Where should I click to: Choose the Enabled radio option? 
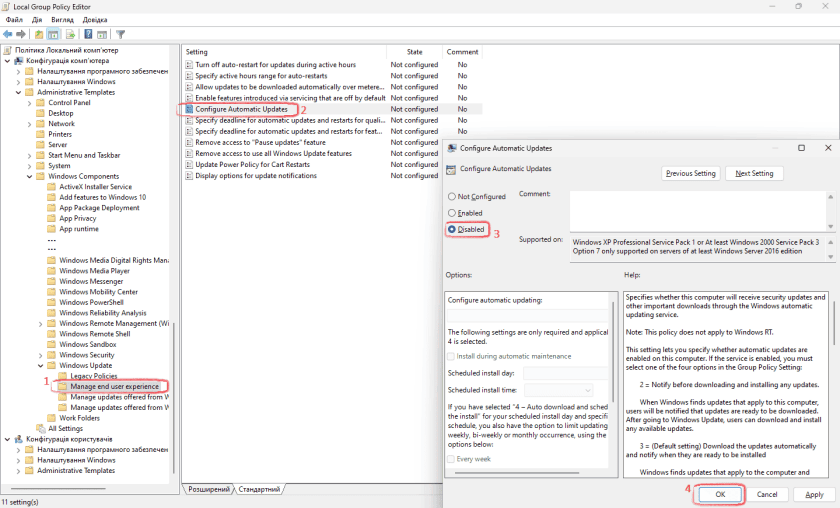(x=453, y=213)
